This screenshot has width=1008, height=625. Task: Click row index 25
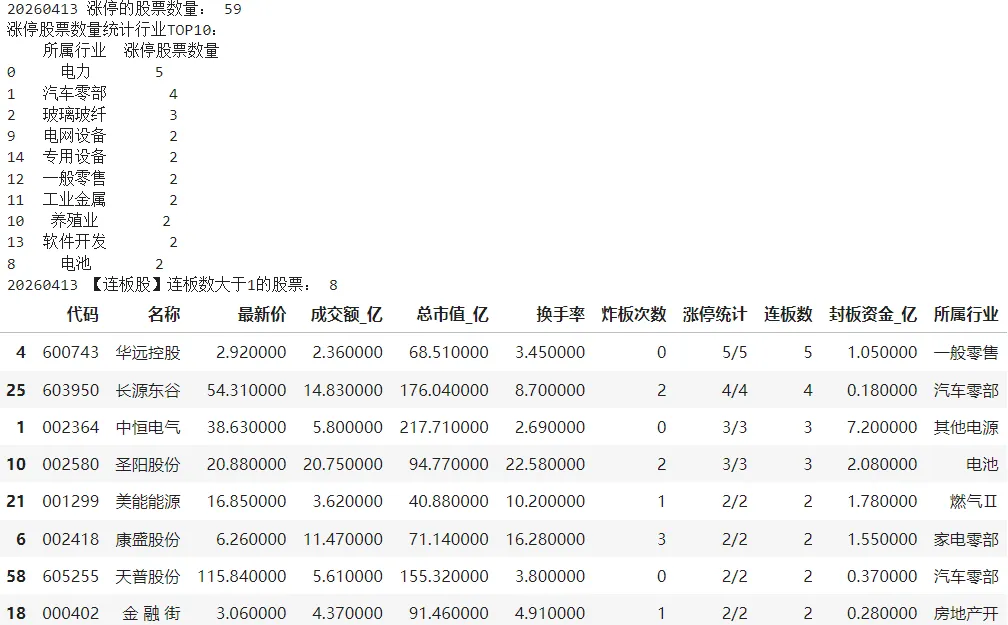point(16,390)
